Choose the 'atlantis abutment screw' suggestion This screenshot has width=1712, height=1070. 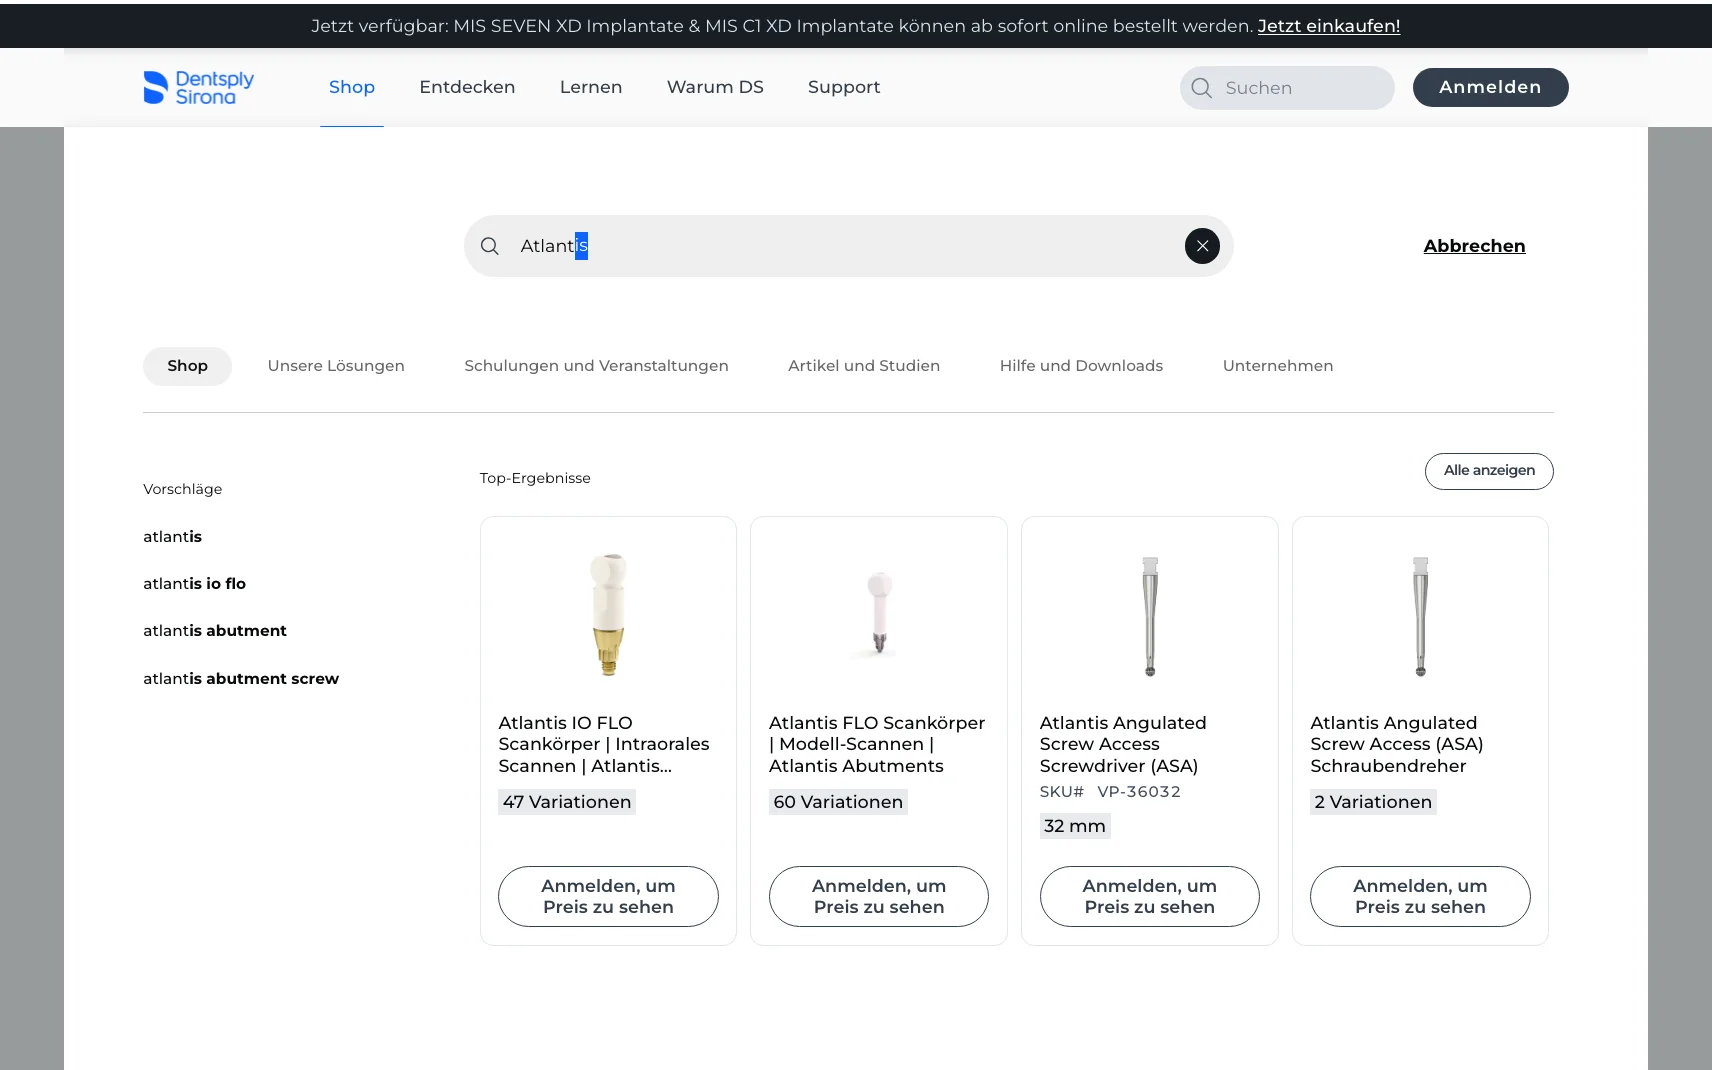click(x=241, y=679)
